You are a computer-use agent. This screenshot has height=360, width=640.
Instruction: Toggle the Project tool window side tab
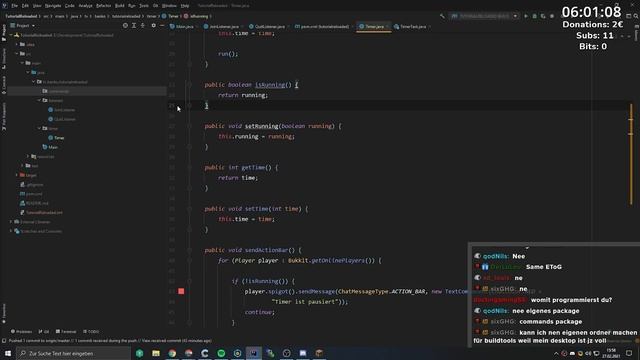coord(4,33)
